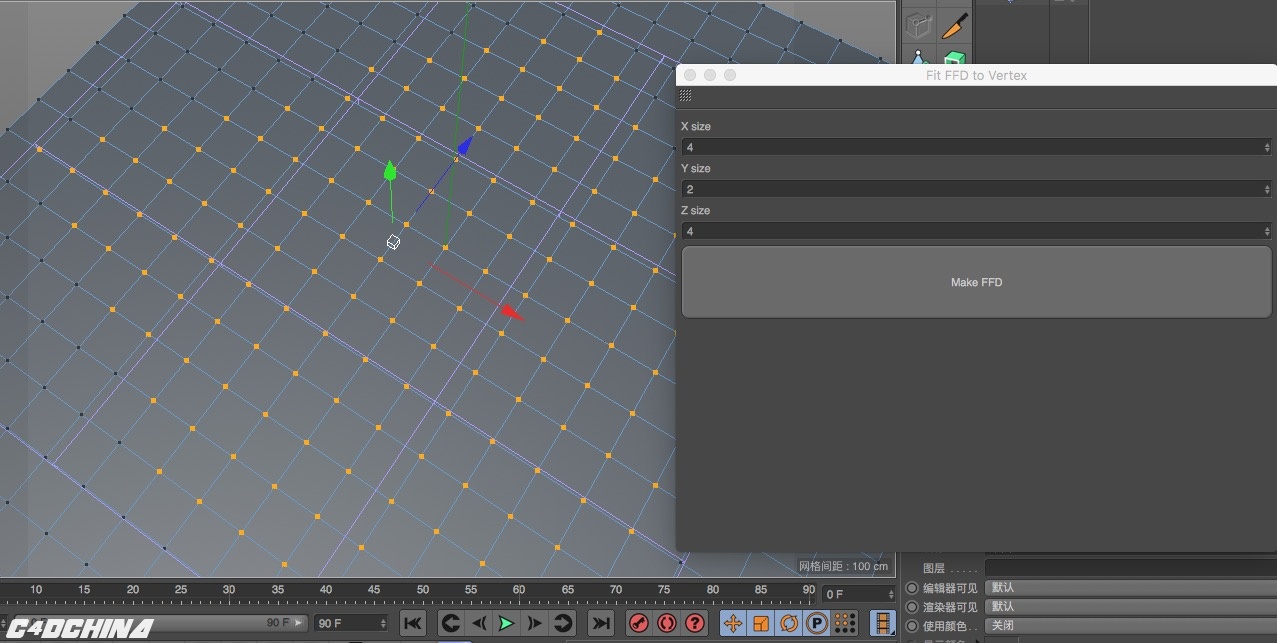Click frame 70 on the timeline ruler
The image size is (1277, 643).
tap(616, 590)
